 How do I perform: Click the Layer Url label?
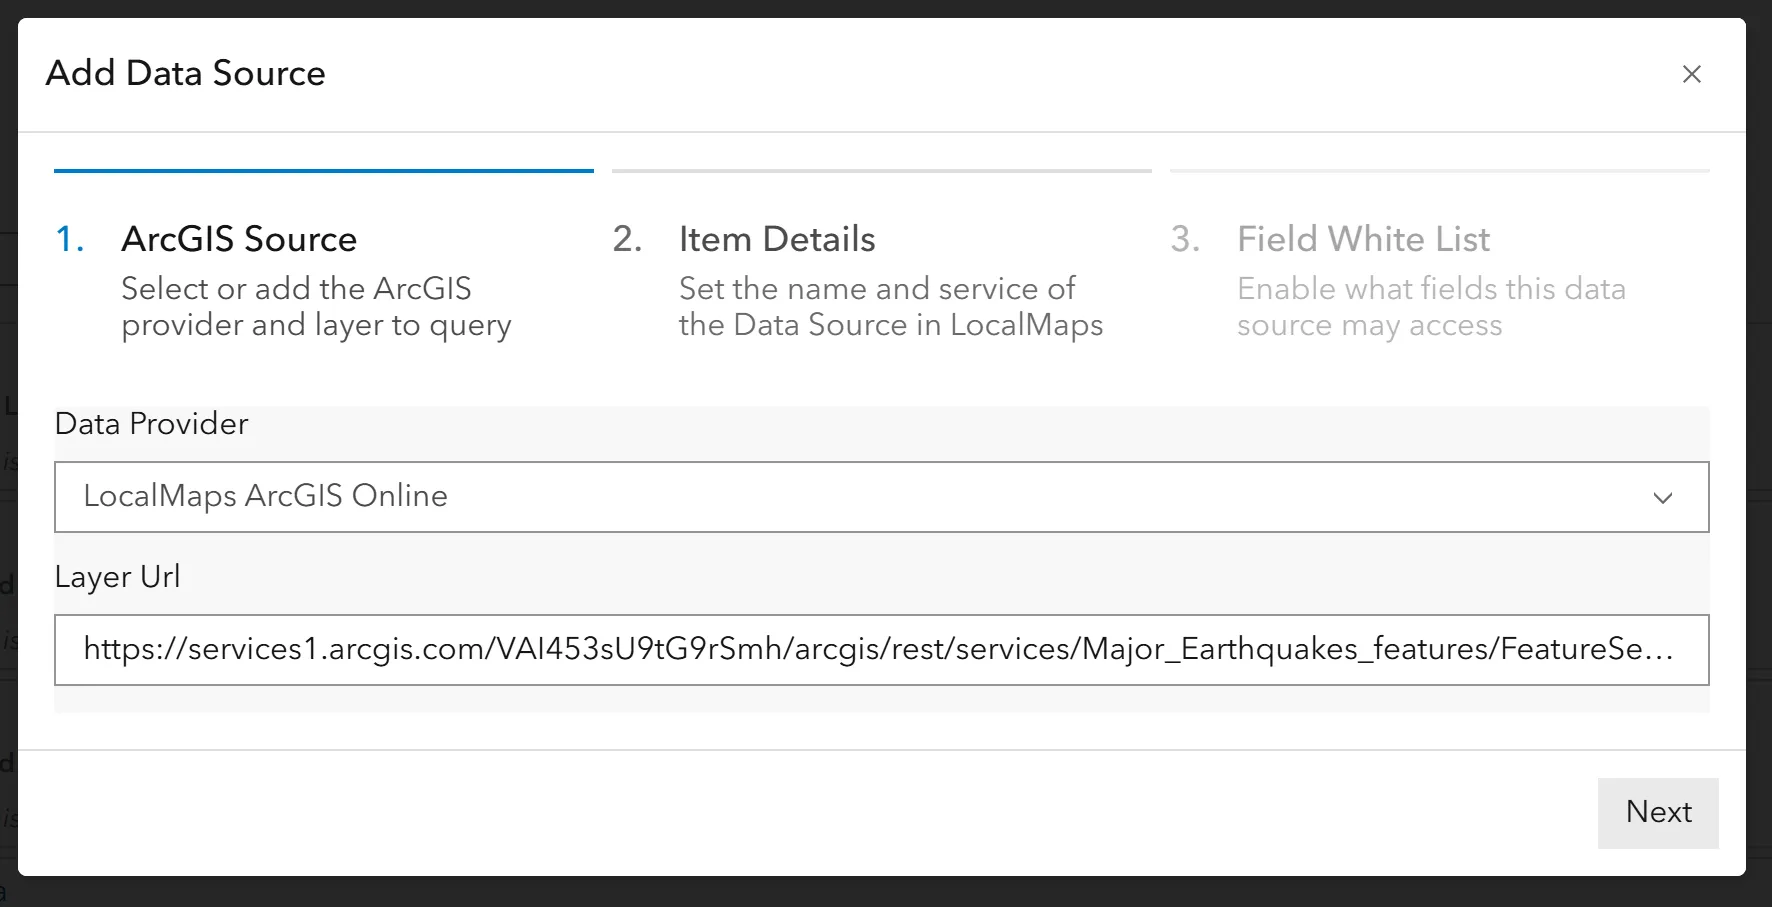click(117, 577)
